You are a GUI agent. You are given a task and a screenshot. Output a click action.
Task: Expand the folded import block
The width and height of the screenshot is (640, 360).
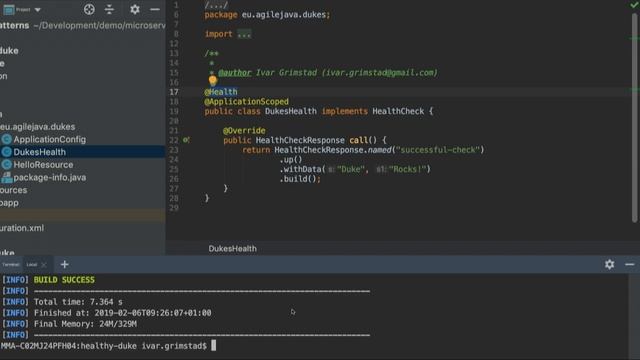[244, 34]
